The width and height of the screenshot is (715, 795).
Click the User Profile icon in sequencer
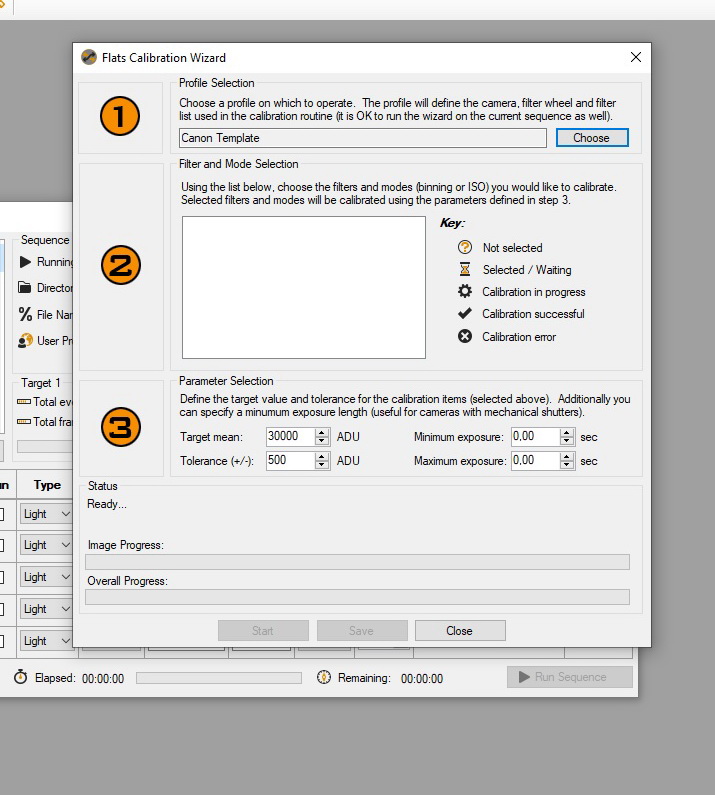pos(25,341)
